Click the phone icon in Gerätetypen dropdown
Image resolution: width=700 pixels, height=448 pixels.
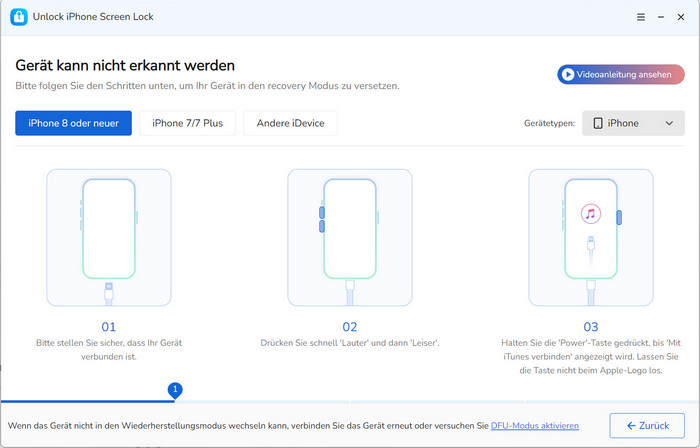[598, 123]
